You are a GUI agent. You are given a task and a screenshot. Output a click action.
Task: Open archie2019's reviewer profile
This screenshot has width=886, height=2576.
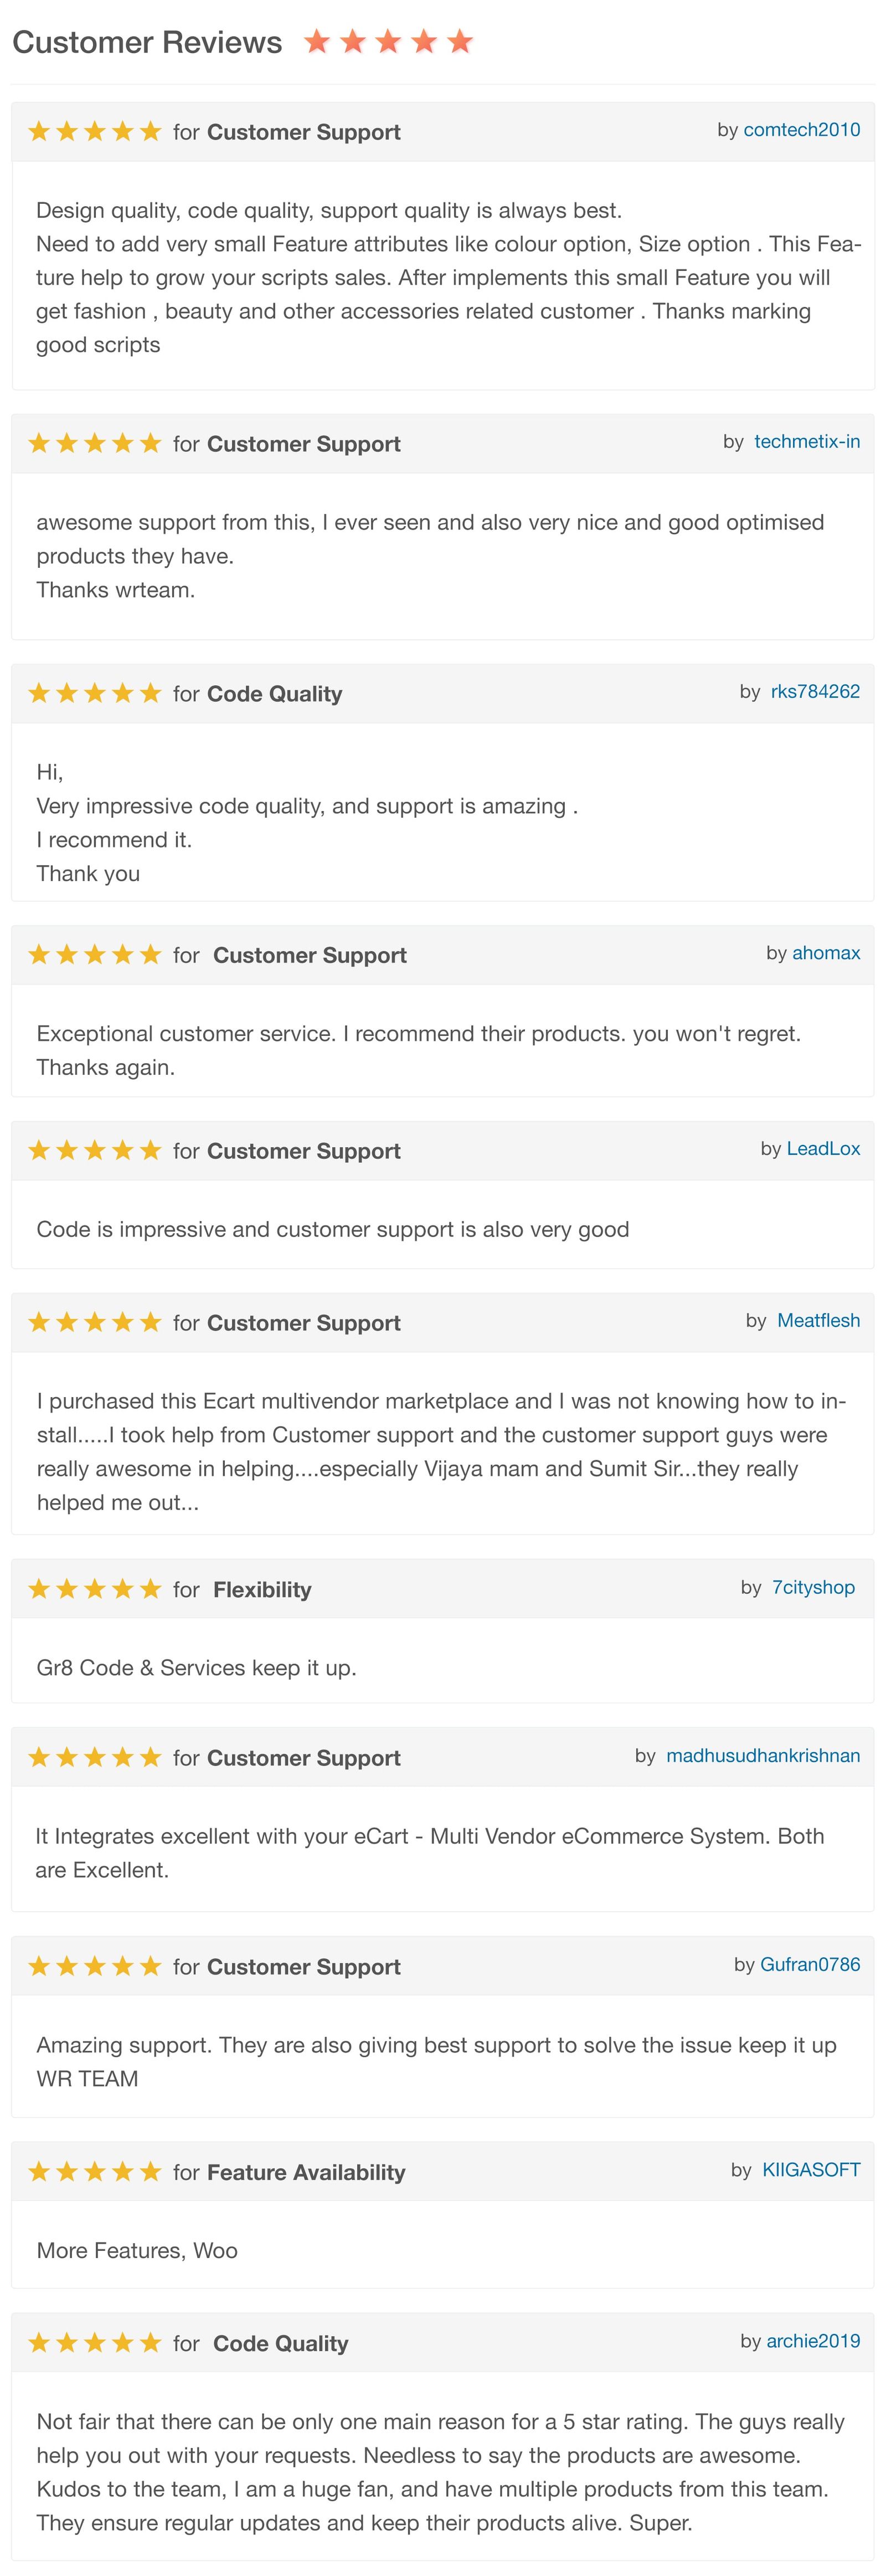click(813, 2341)
